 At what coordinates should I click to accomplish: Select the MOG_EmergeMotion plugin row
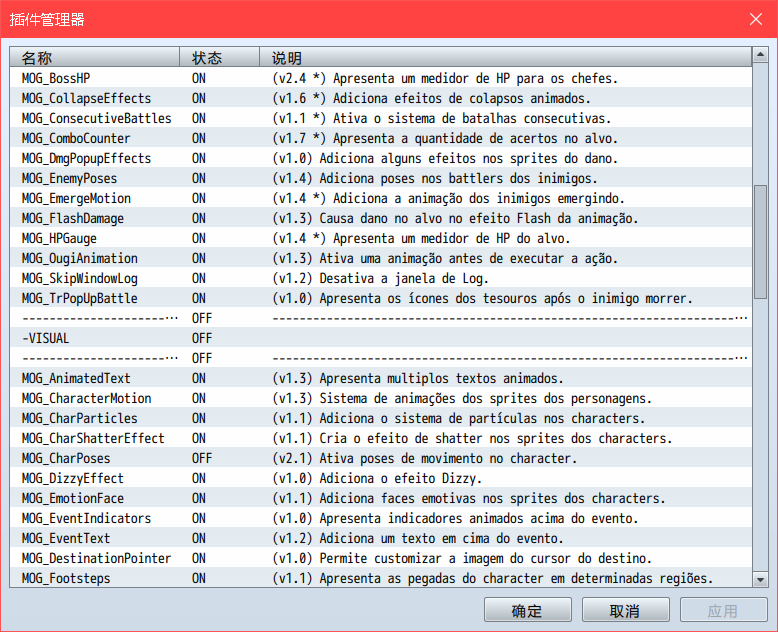pos(381,198)
